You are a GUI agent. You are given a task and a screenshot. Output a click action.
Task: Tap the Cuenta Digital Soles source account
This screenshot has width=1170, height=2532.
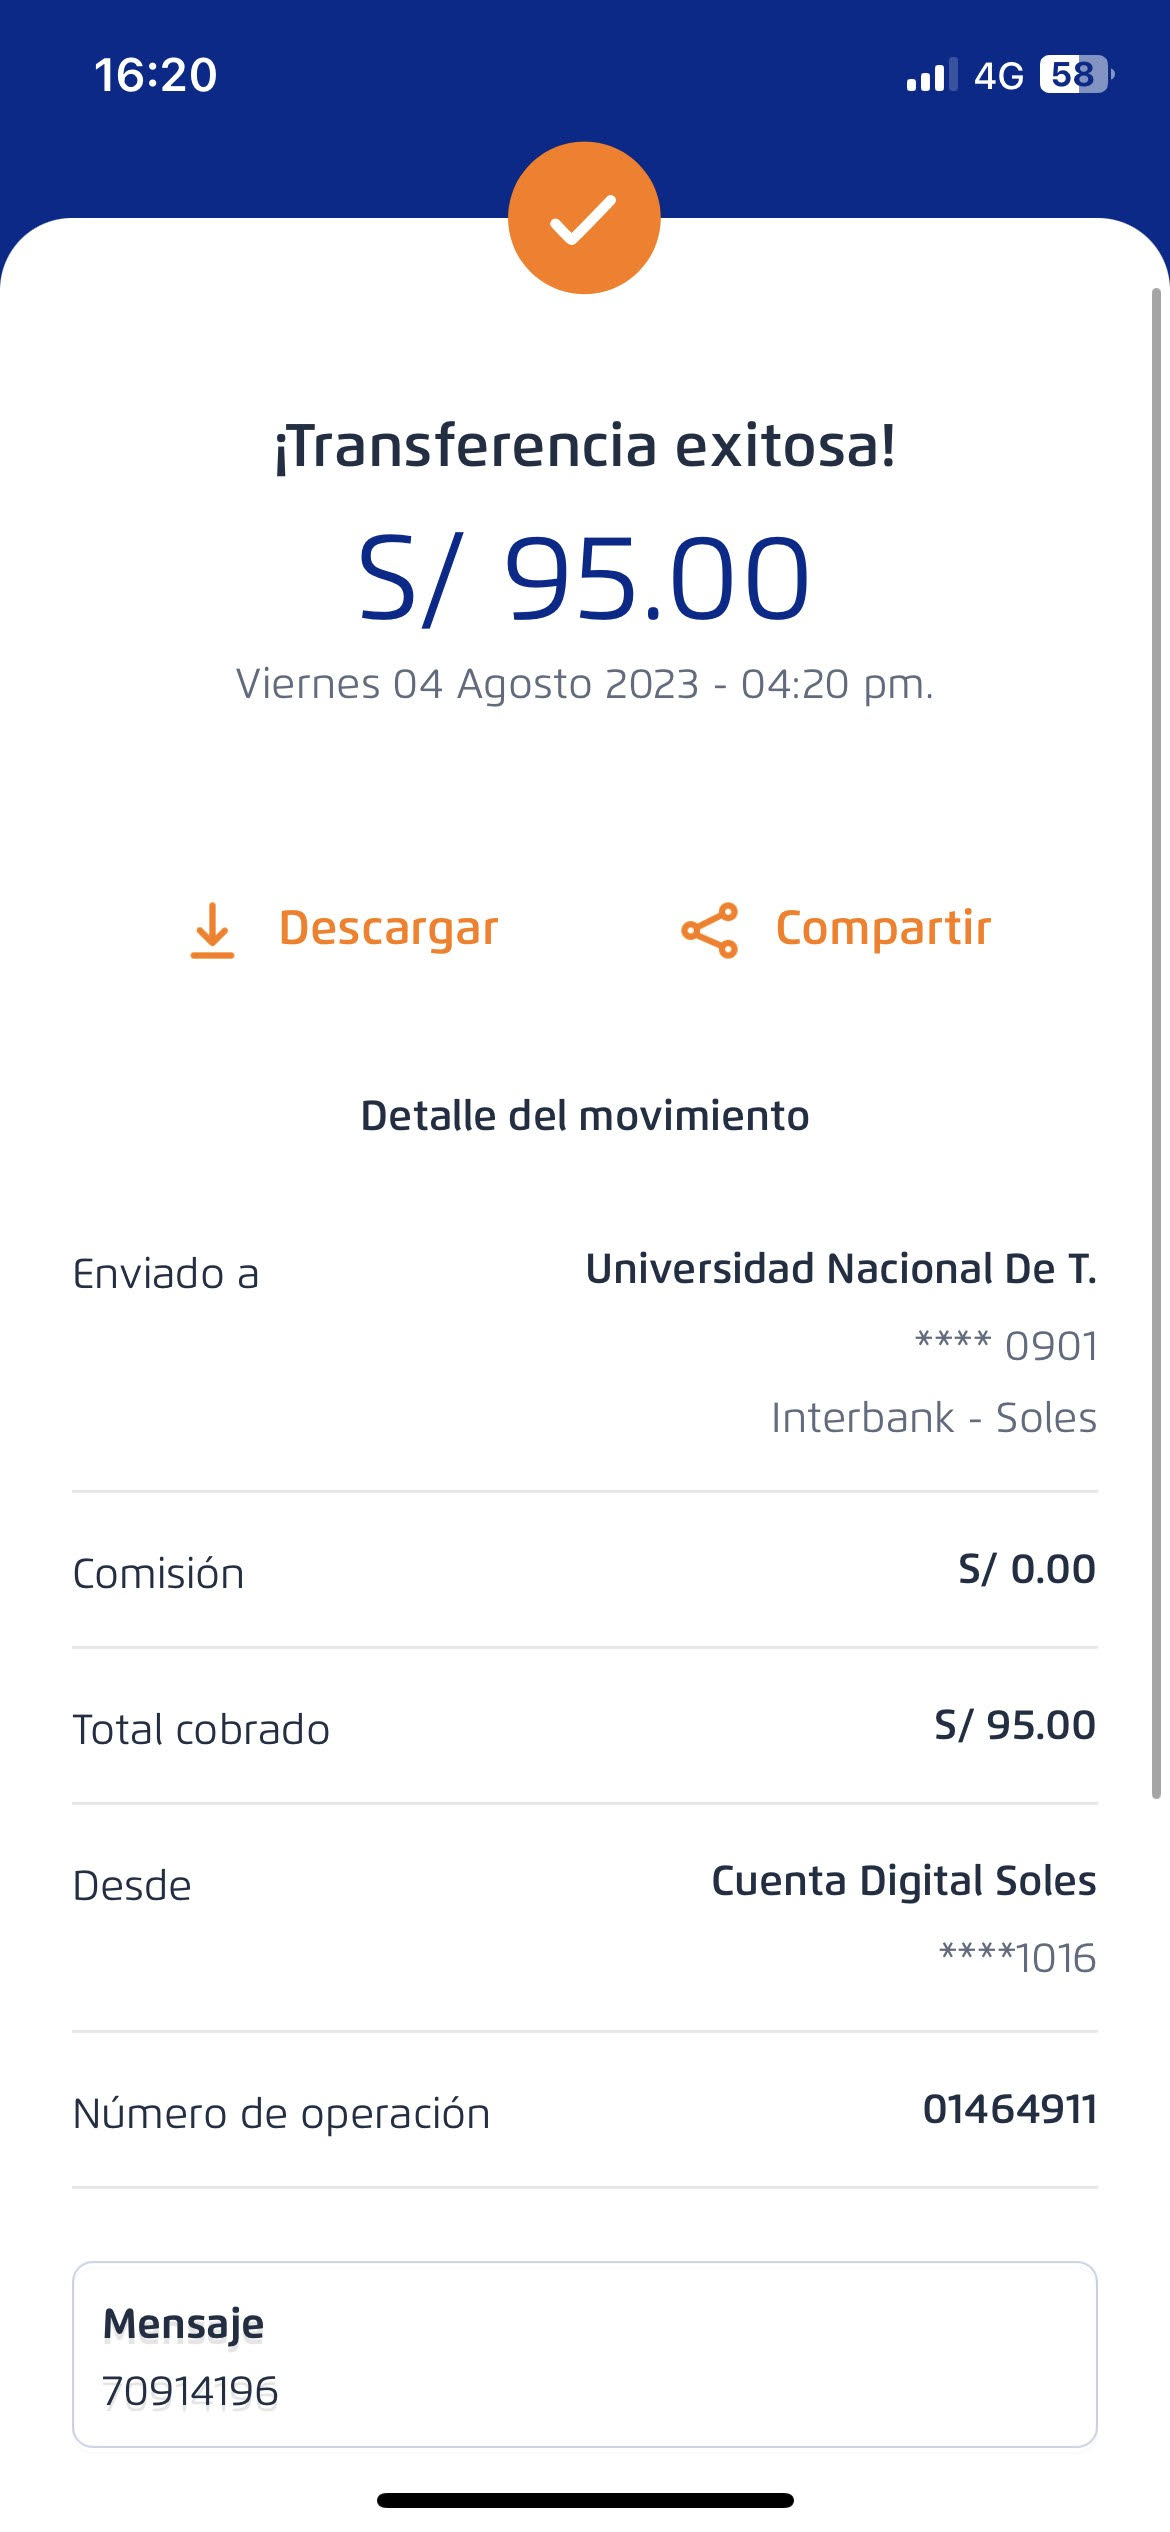pyautogui.click(x=903, y=1881)
